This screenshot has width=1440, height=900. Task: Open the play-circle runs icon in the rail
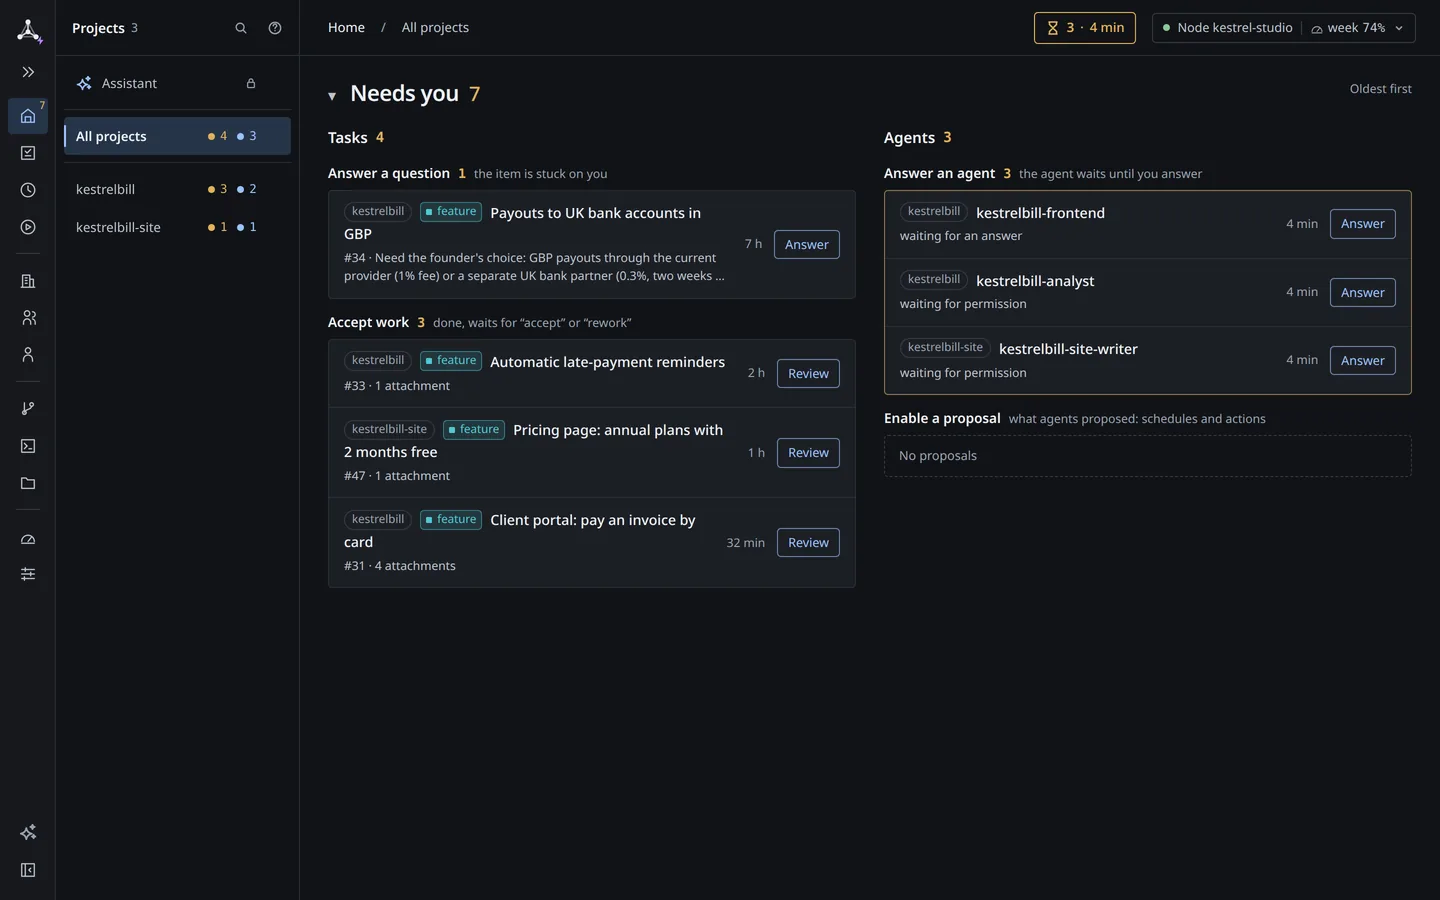[x=28, y=227]
